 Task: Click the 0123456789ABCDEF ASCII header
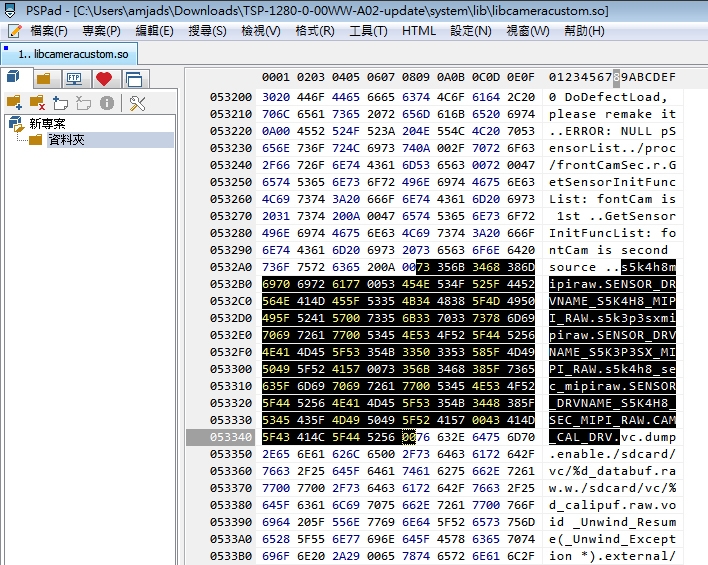(612, 77)
